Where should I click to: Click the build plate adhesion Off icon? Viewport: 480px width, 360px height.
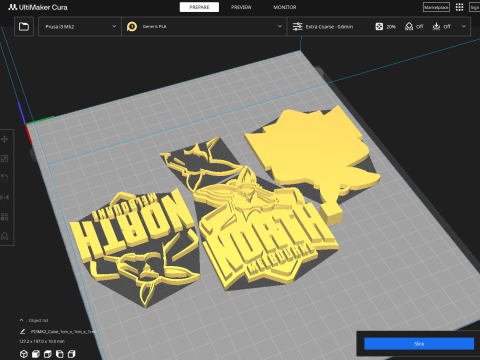(x=436, y=26)
